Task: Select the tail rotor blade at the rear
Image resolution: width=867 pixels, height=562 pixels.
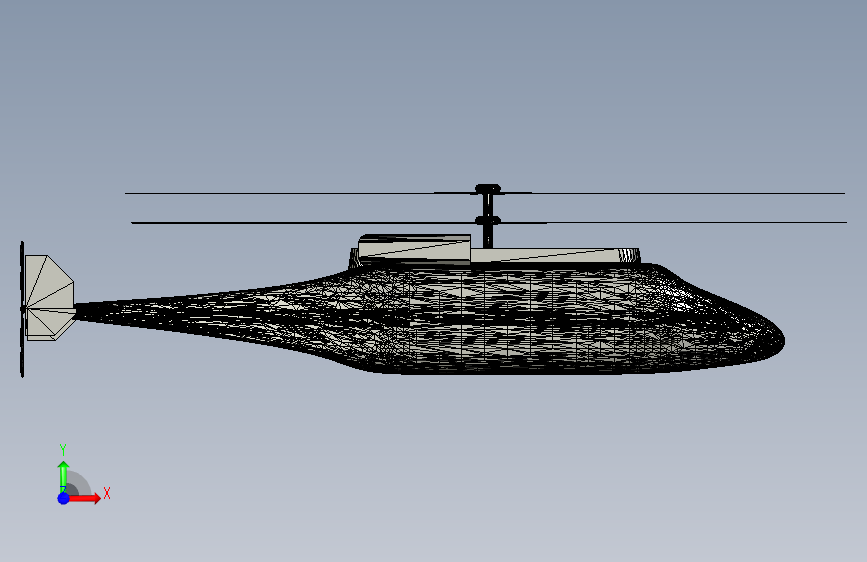Action: click(x=22, y=309)
